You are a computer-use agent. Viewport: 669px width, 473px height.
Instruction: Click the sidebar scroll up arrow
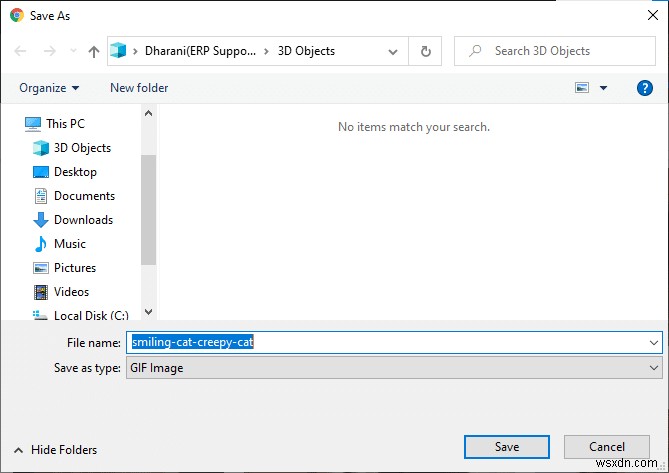(148, 113)
